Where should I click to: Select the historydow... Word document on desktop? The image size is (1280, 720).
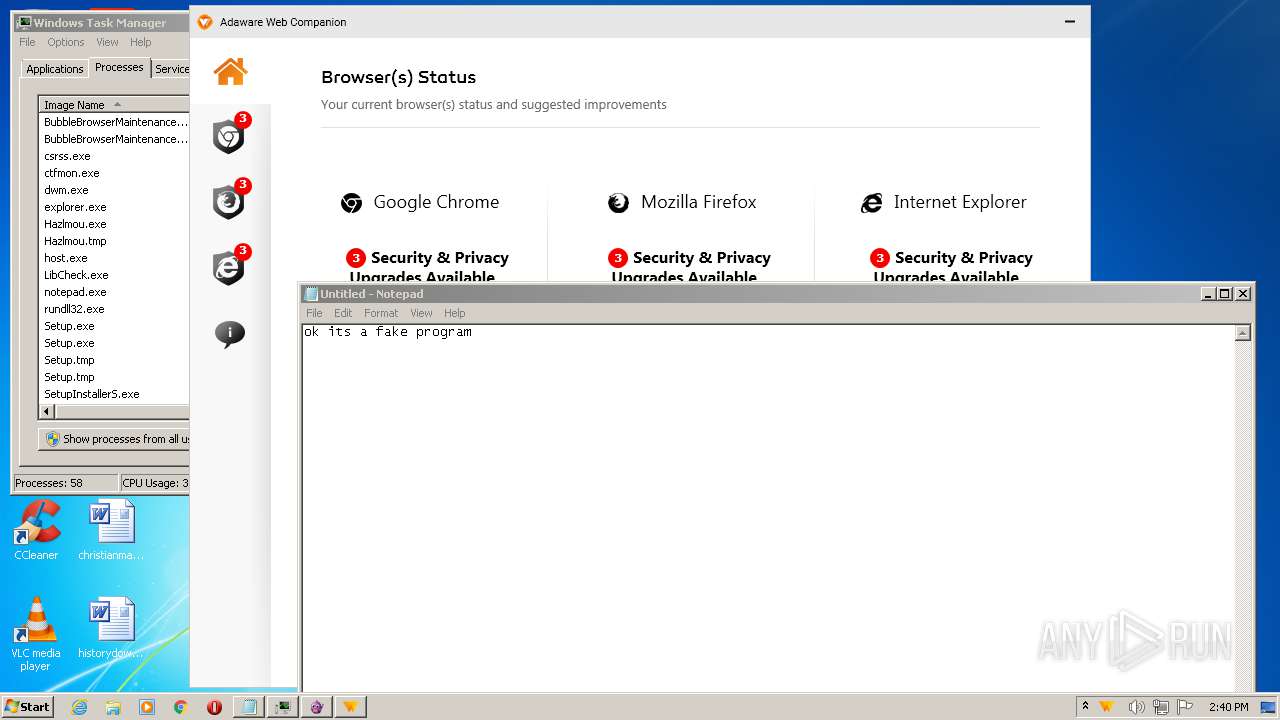point(111,628)
